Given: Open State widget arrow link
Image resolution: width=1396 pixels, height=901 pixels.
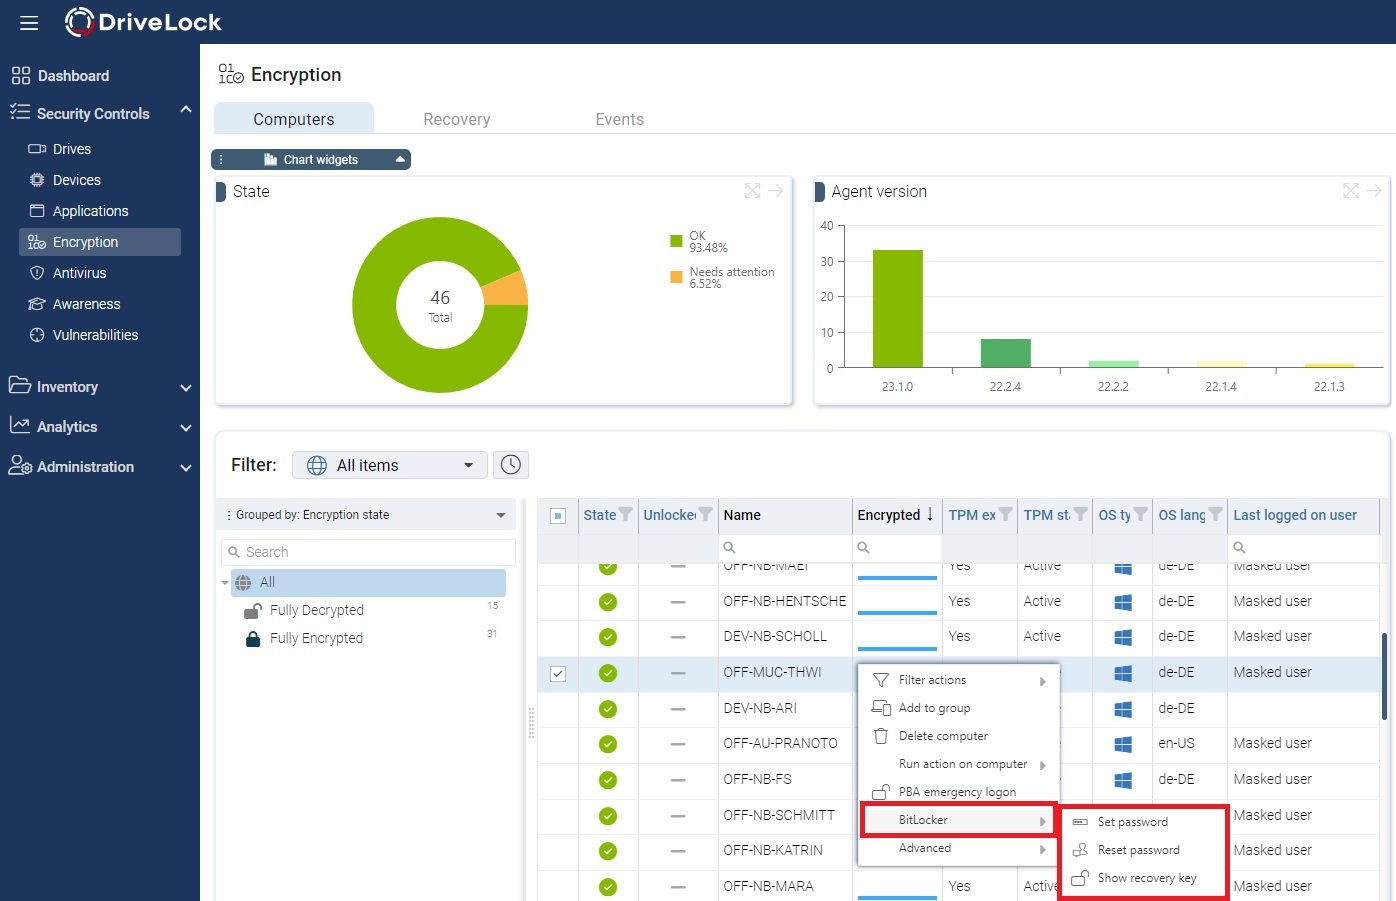Looking at the screenshot, I should (776, 191).
